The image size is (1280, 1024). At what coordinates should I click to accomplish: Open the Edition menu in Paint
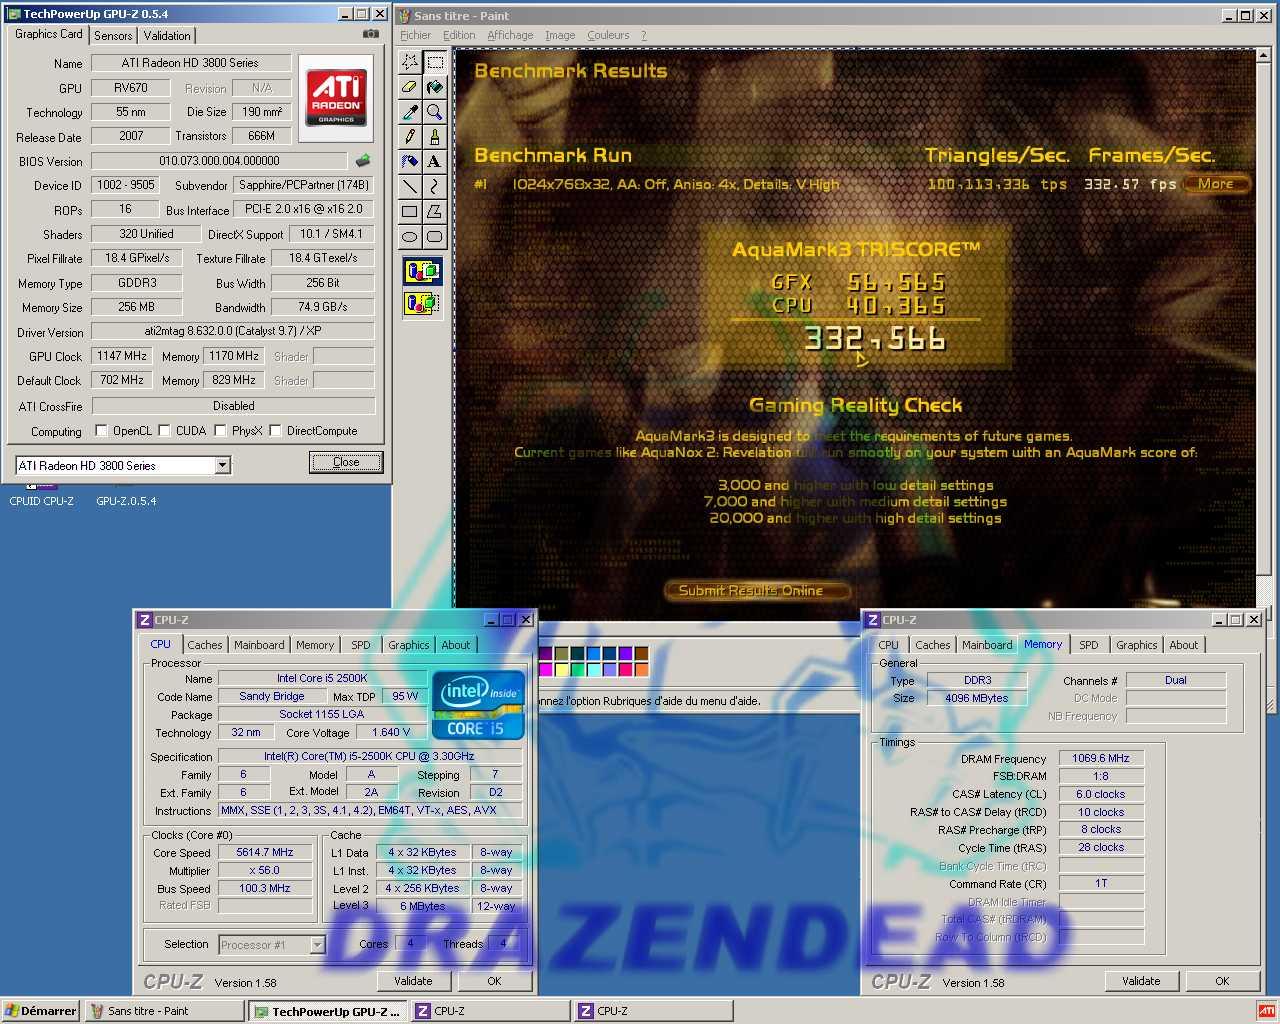[x=459, y=35]
